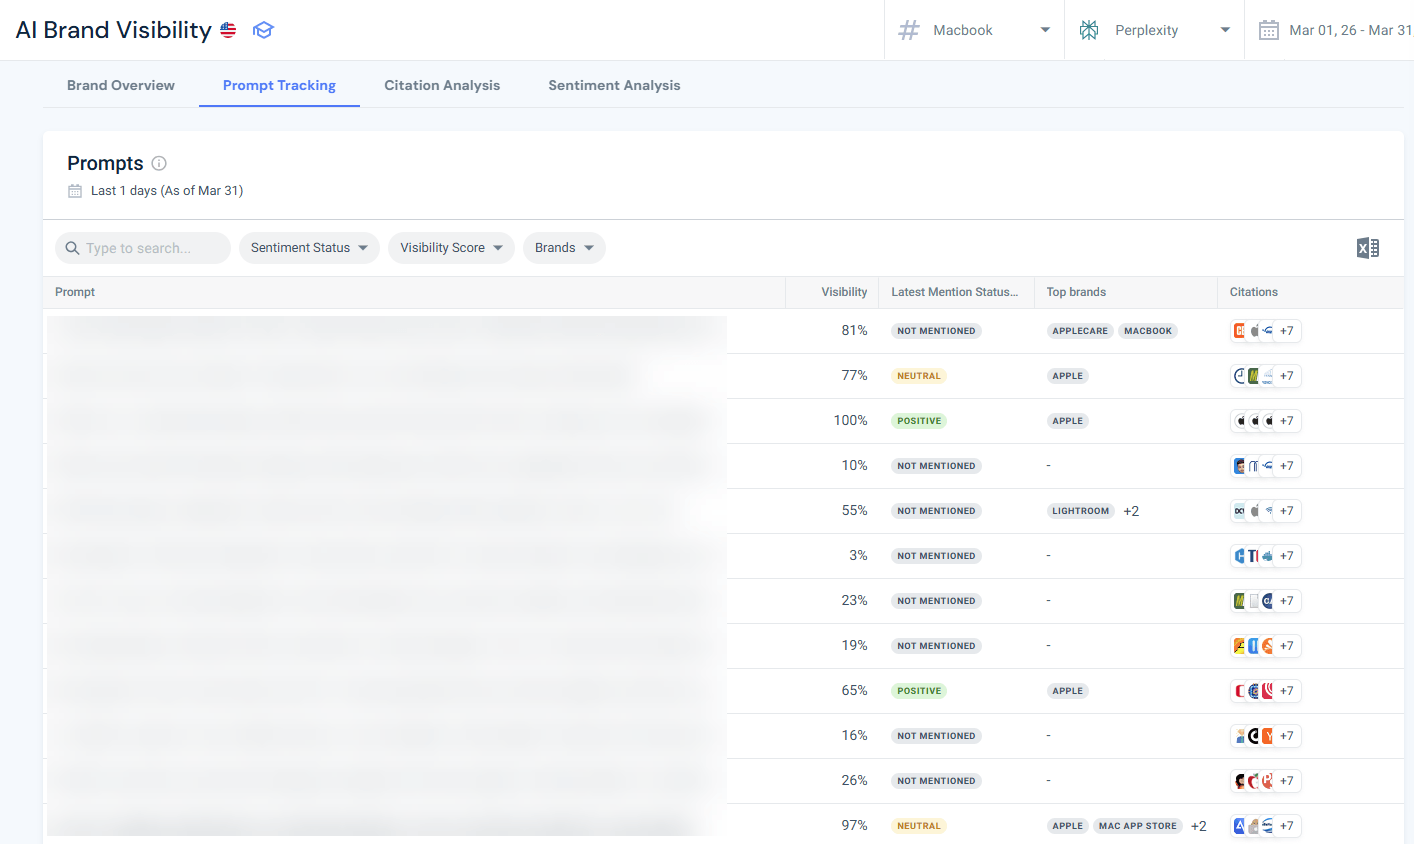Open the Visibility Score filter
This screenshot has height=844, width=1414.
(x=451, y=248)
